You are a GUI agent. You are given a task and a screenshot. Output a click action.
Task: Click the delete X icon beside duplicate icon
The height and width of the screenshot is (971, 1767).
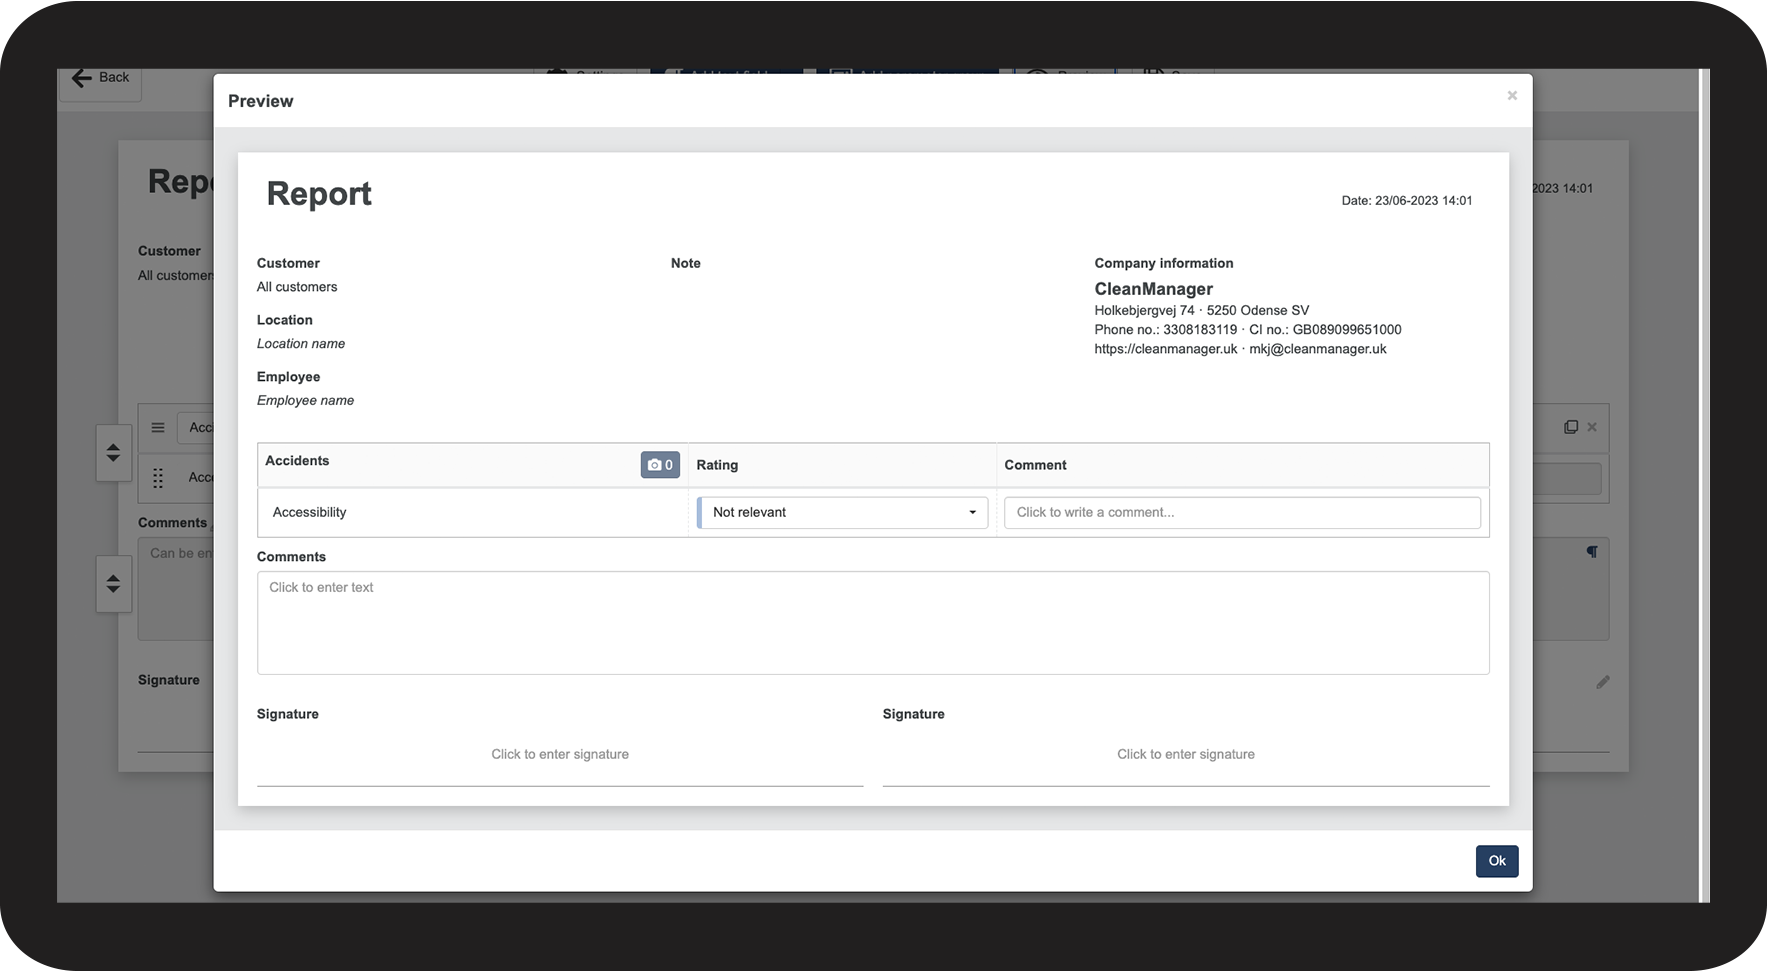[1592, 427]
